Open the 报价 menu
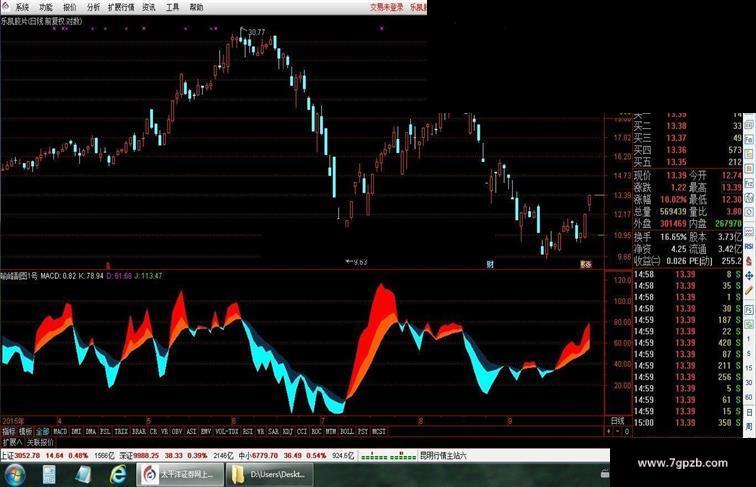 70,7
